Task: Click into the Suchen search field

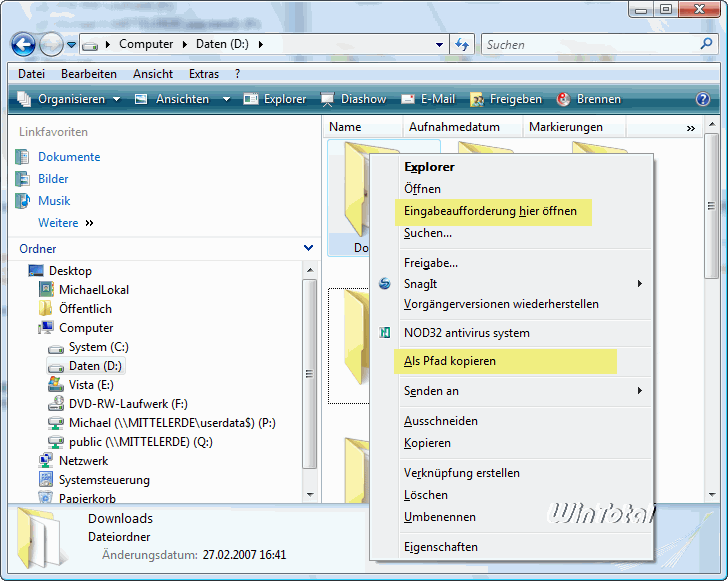Action: click(590, 45)
